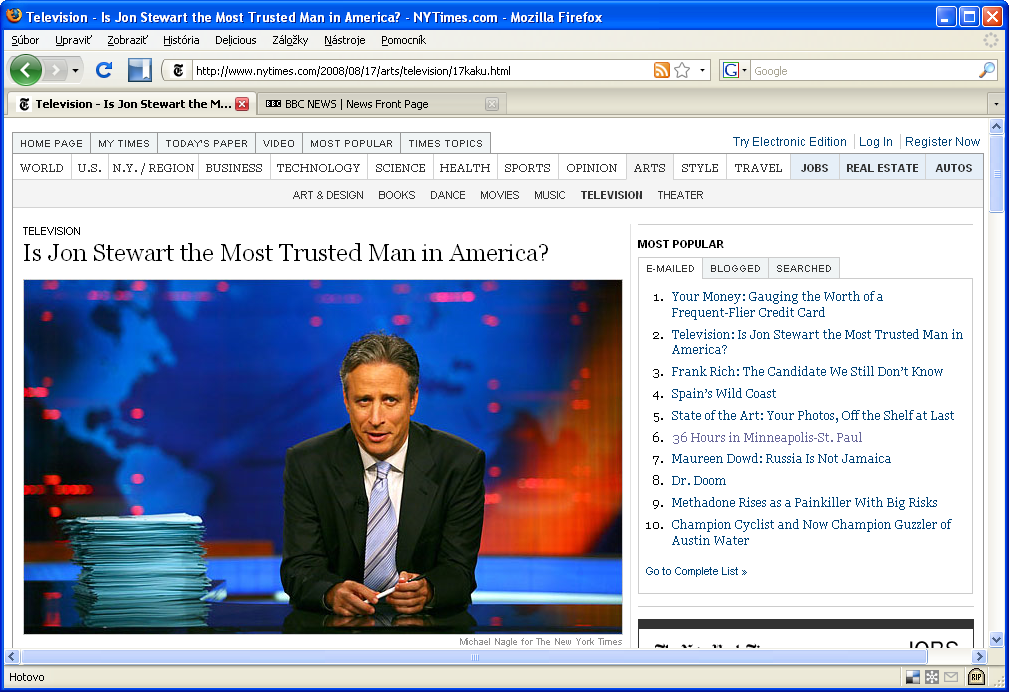Bookmark this page with the star icon

[682, 70]
